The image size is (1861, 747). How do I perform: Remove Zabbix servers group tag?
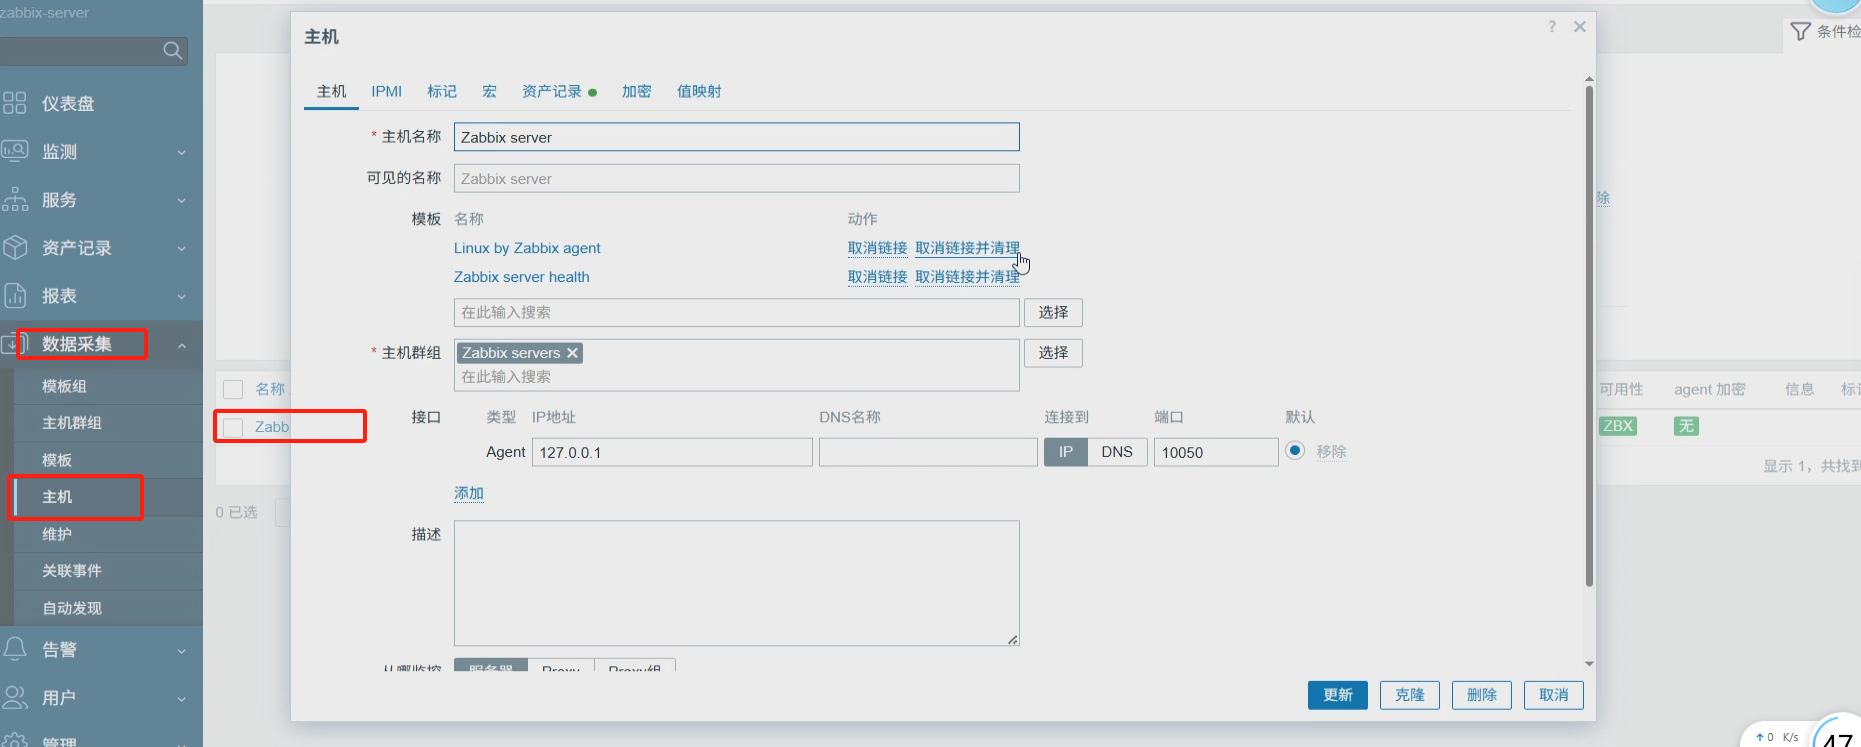(572, 353)
